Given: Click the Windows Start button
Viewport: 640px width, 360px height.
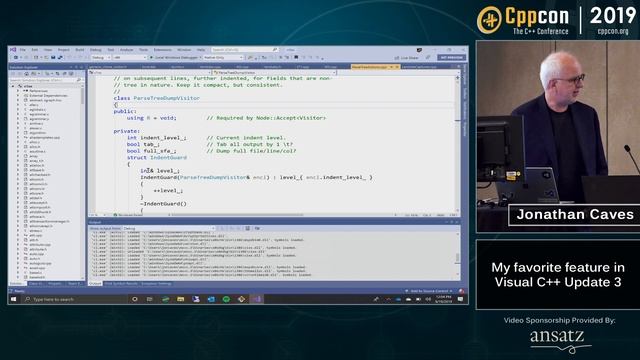Looking at the screenshot, I should [13, 299].
